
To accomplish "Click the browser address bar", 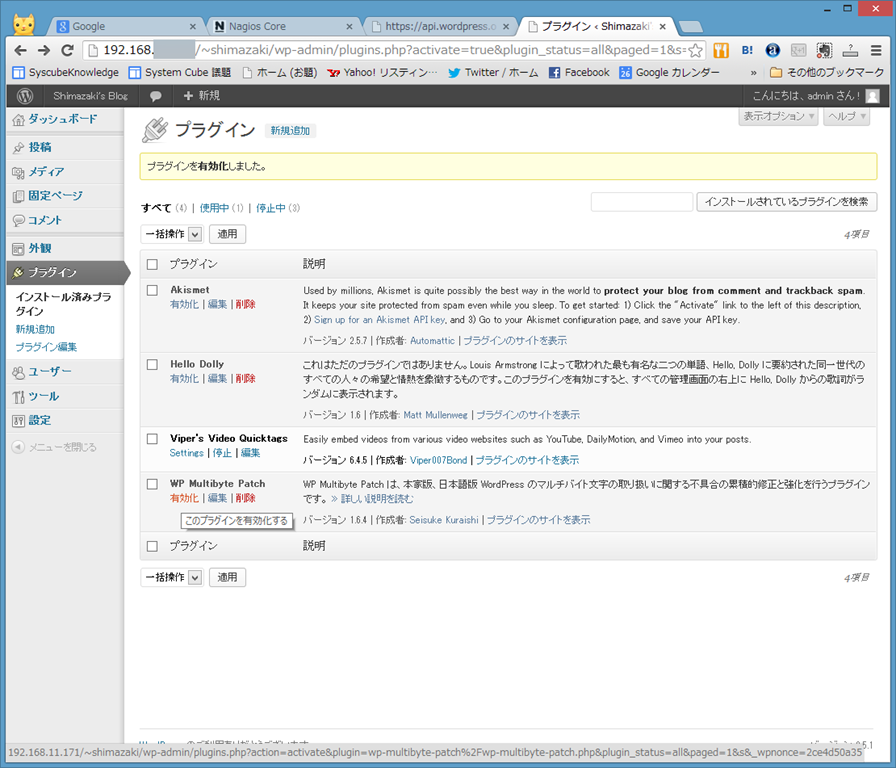I will click(394, 50).
